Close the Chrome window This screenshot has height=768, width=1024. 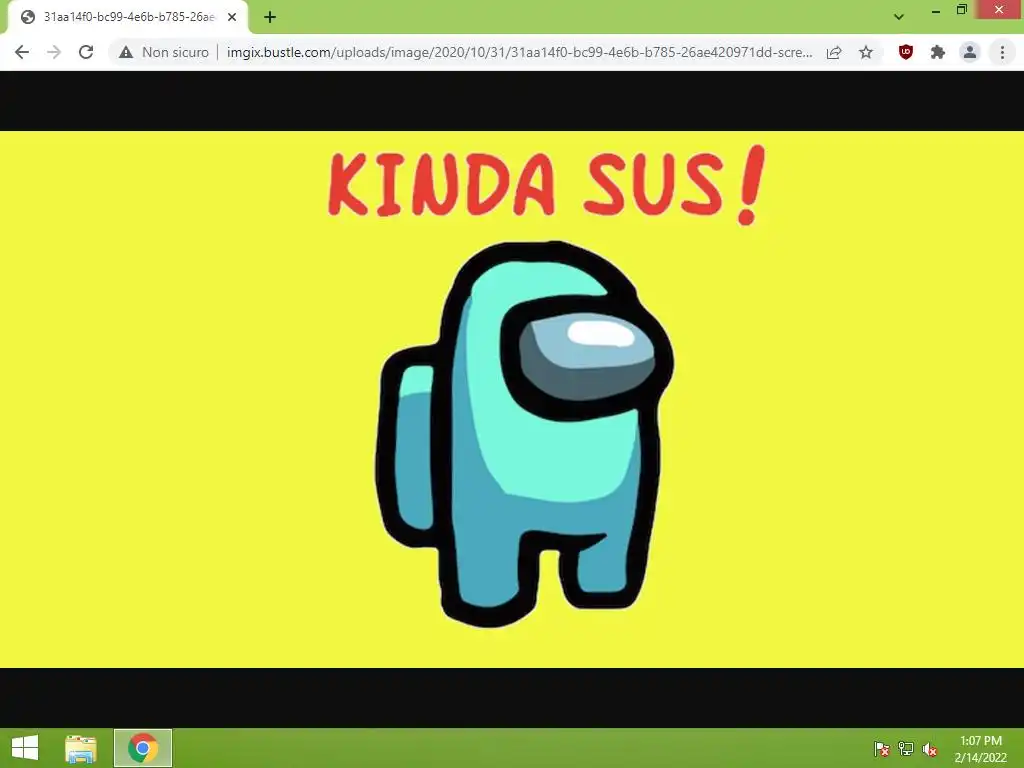999,10
